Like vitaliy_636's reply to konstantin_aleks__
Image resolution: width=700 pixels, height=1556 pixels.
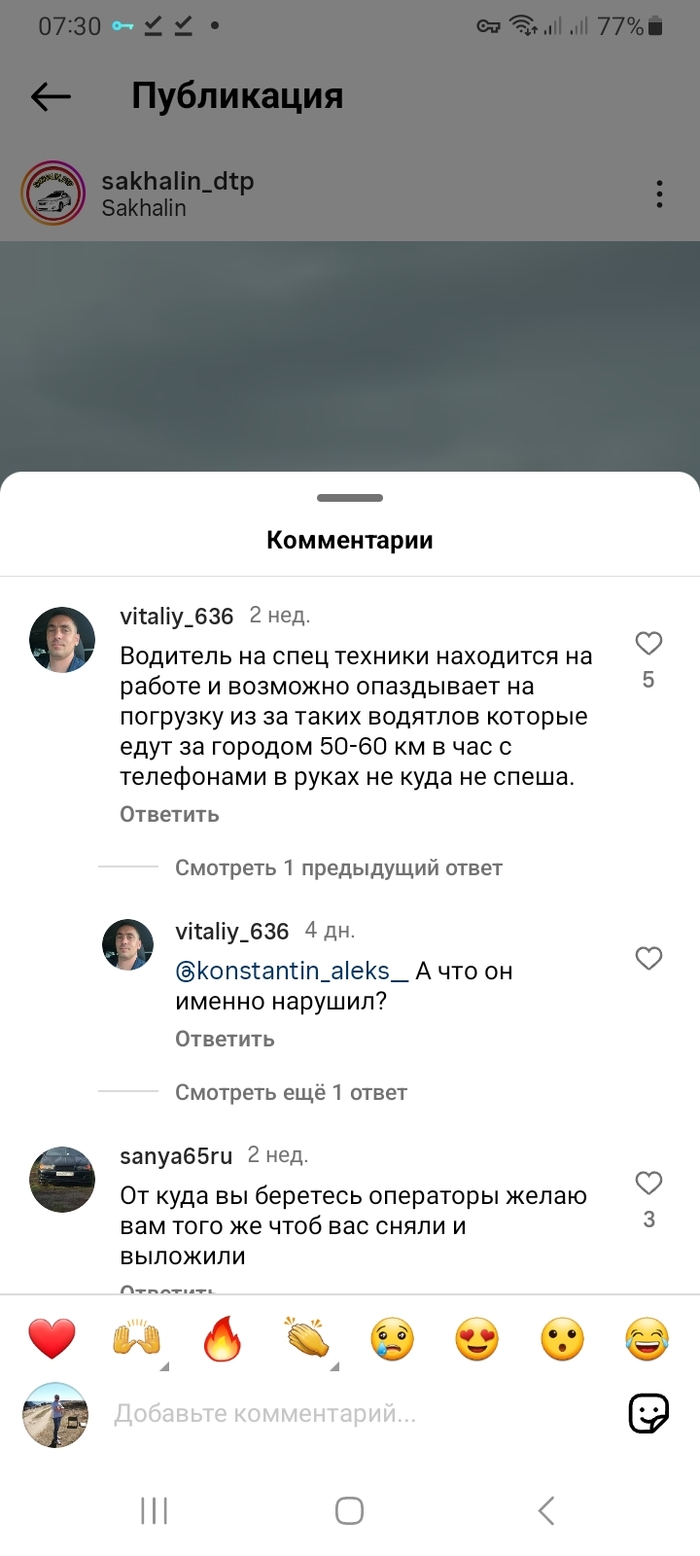pos(649,958)
